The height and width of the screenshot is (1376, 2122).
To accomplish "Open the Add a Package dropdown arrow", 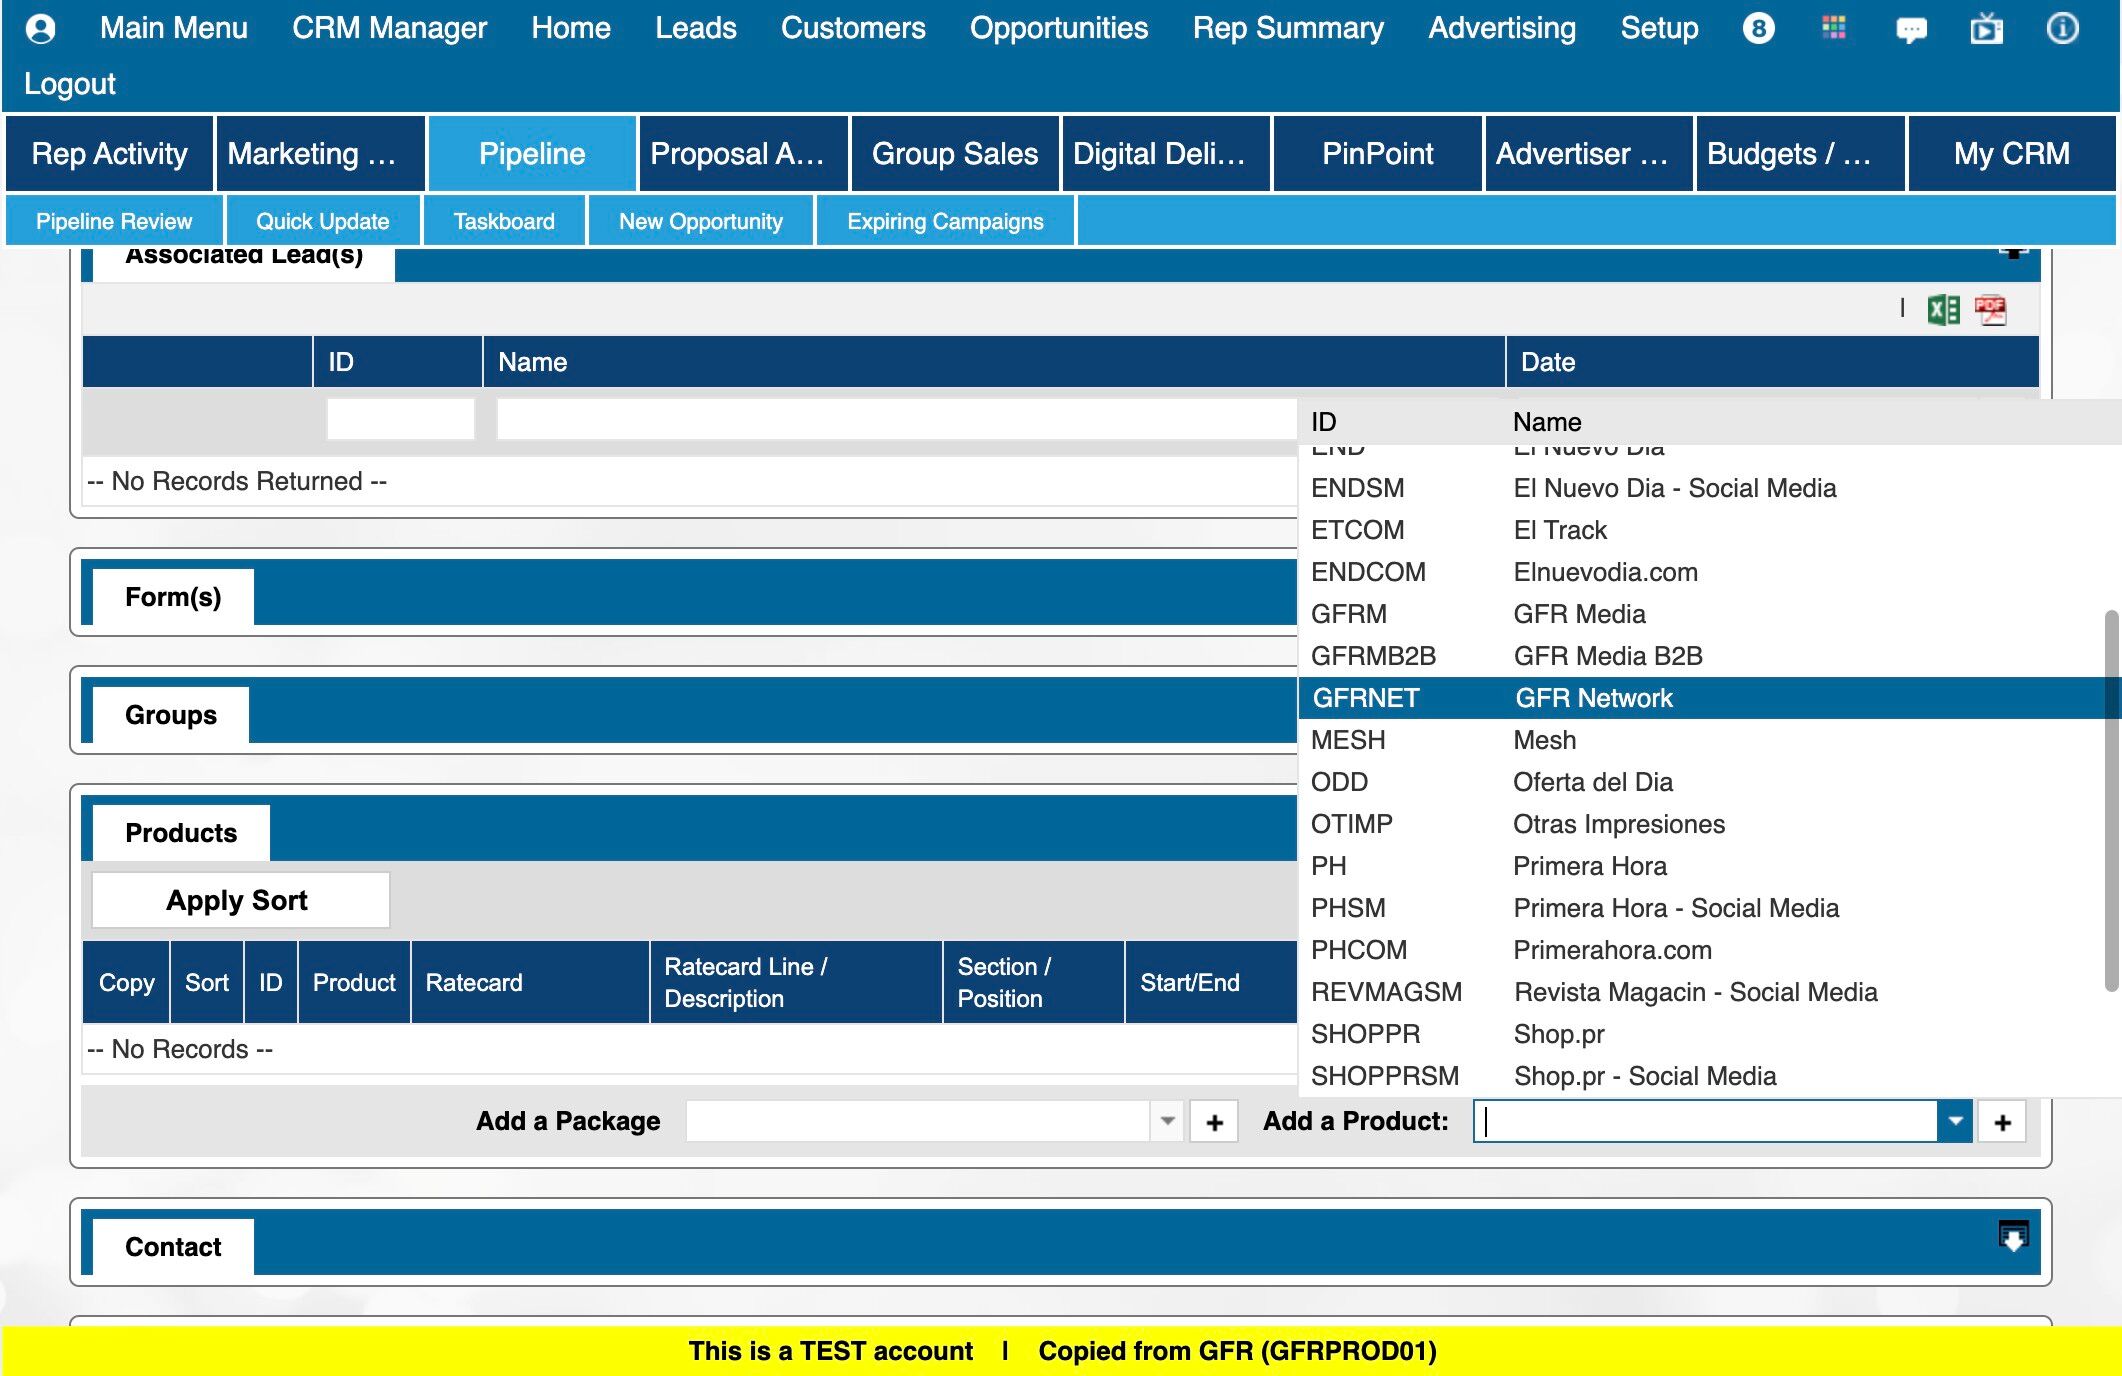I will tap(1166, 1122).
